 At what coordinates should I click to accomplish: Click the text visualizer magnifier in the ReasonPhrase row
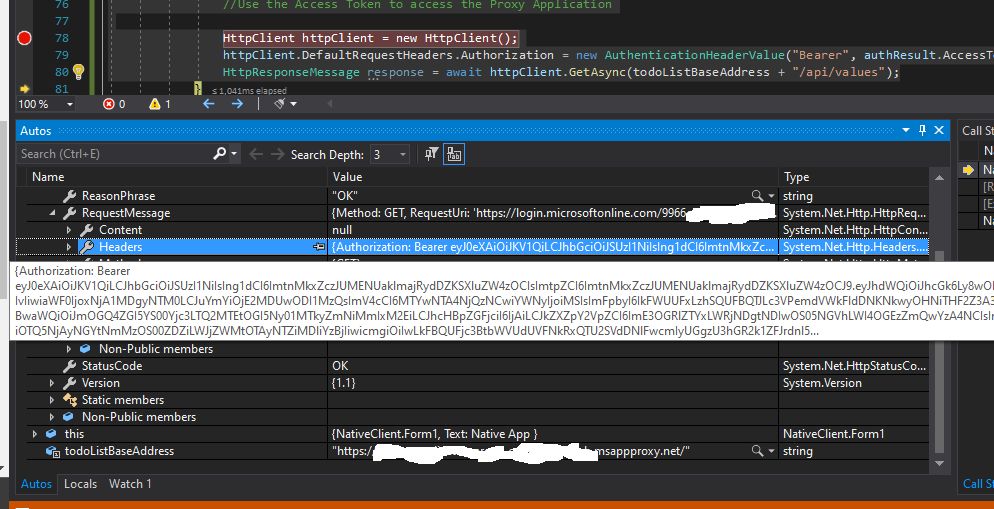click(757, 196)
